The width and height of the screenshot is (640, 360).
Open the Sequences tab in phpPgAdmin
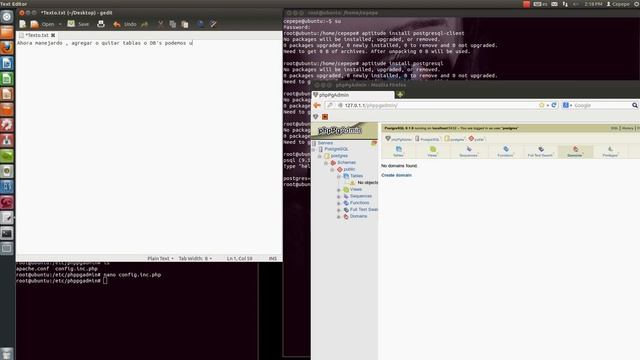(469, 151)
